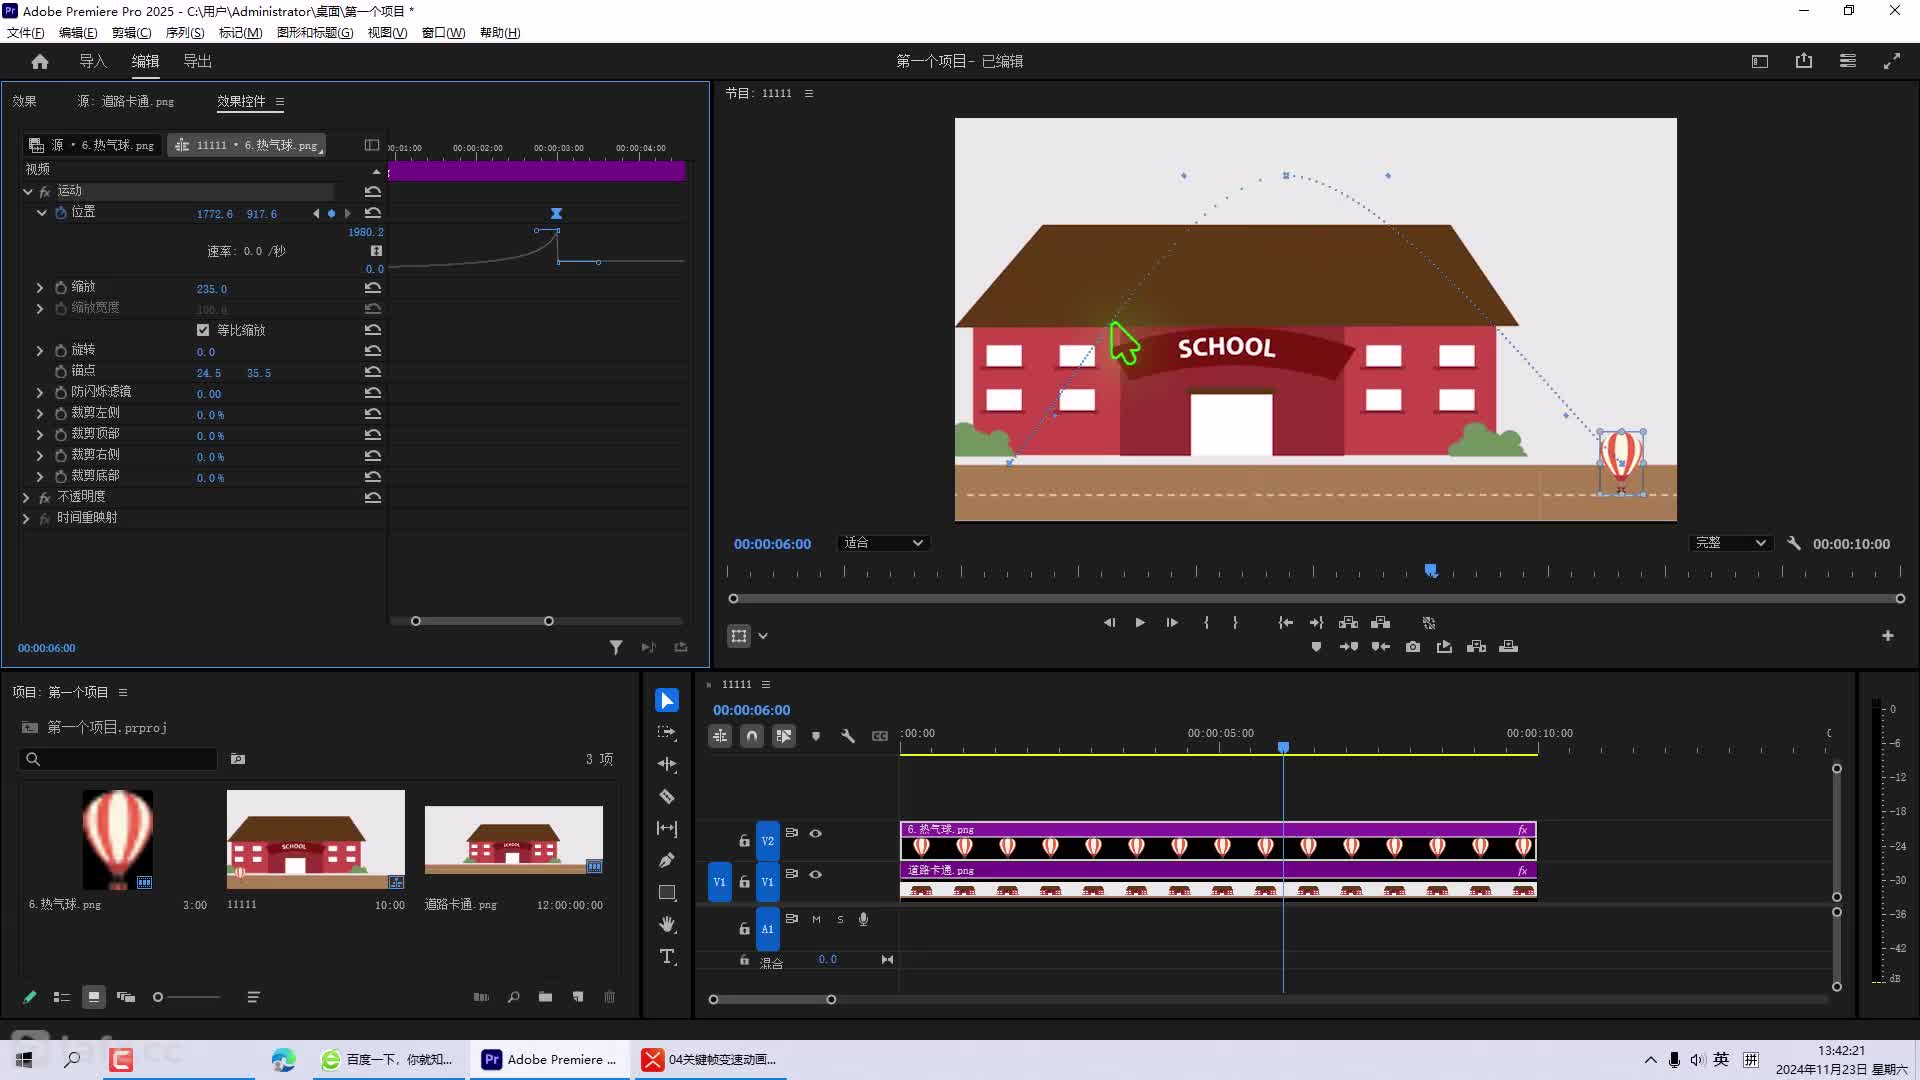Image resolution: width=1920 pixels, height=1080 pixels.
Task: Click the Button Editor plus icon
Action: pos(1888,636)
